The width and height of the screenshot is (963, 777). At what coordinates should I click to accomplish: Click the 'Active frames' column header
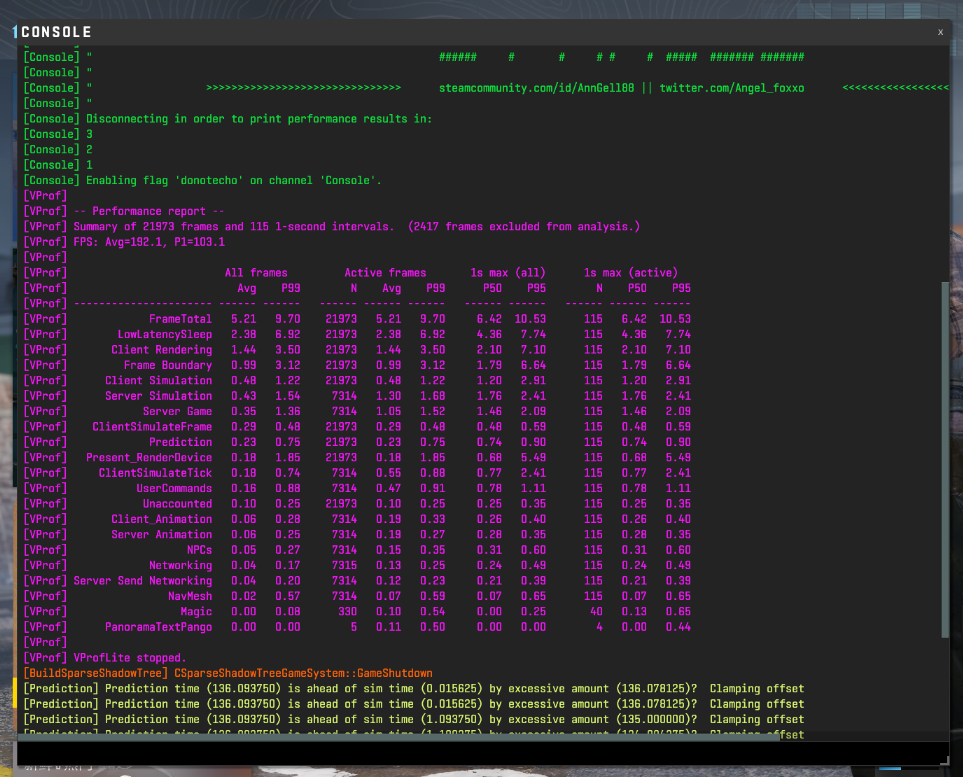coord(385,273)
